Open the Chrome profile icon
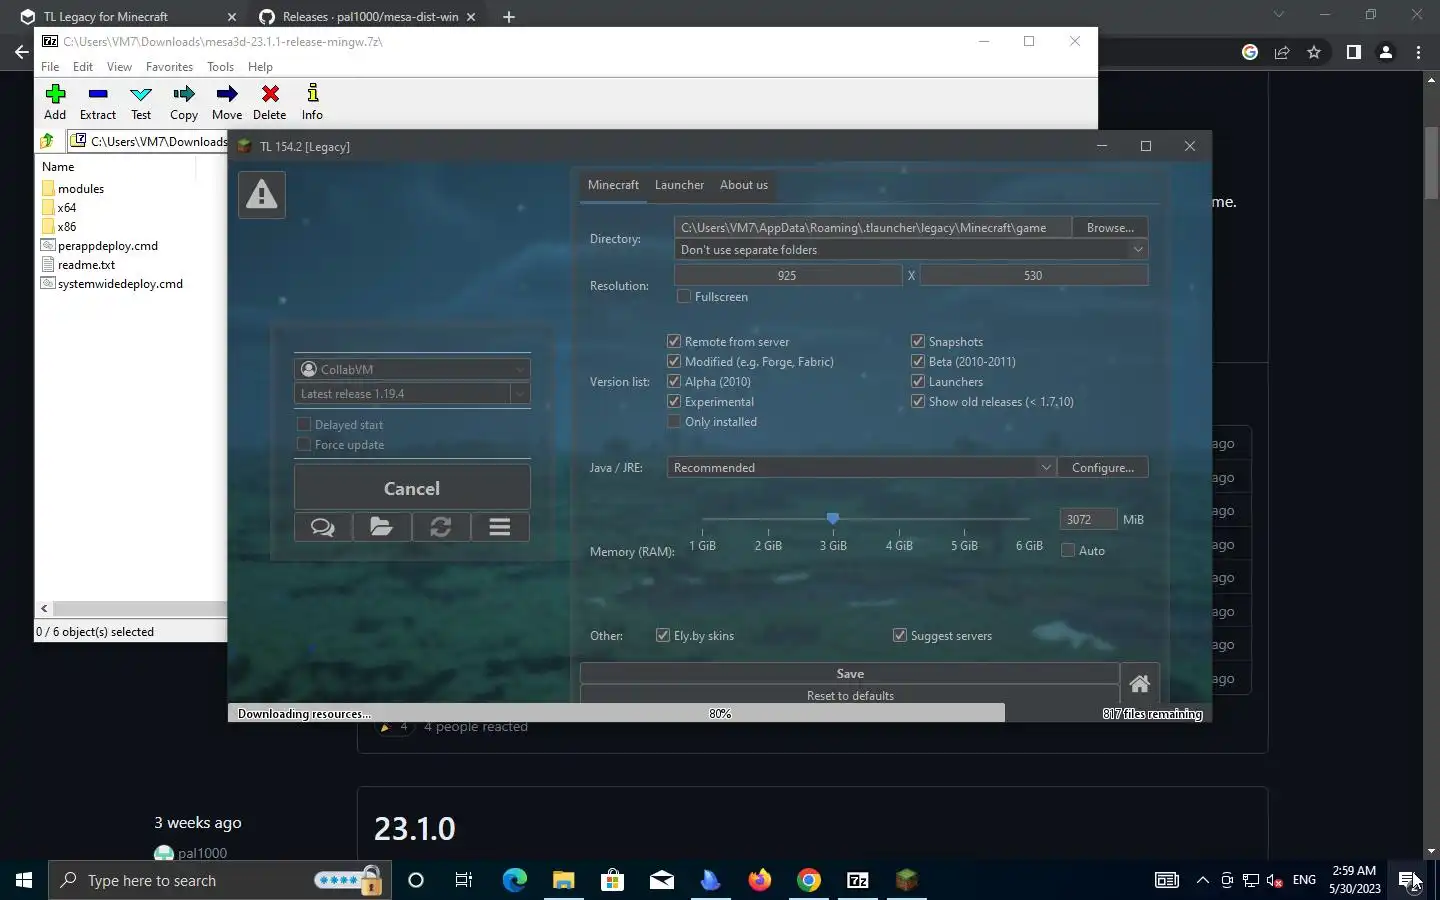Image resolution: width=1440 pixels, height=900 pixels. [x=1386, y=52]
